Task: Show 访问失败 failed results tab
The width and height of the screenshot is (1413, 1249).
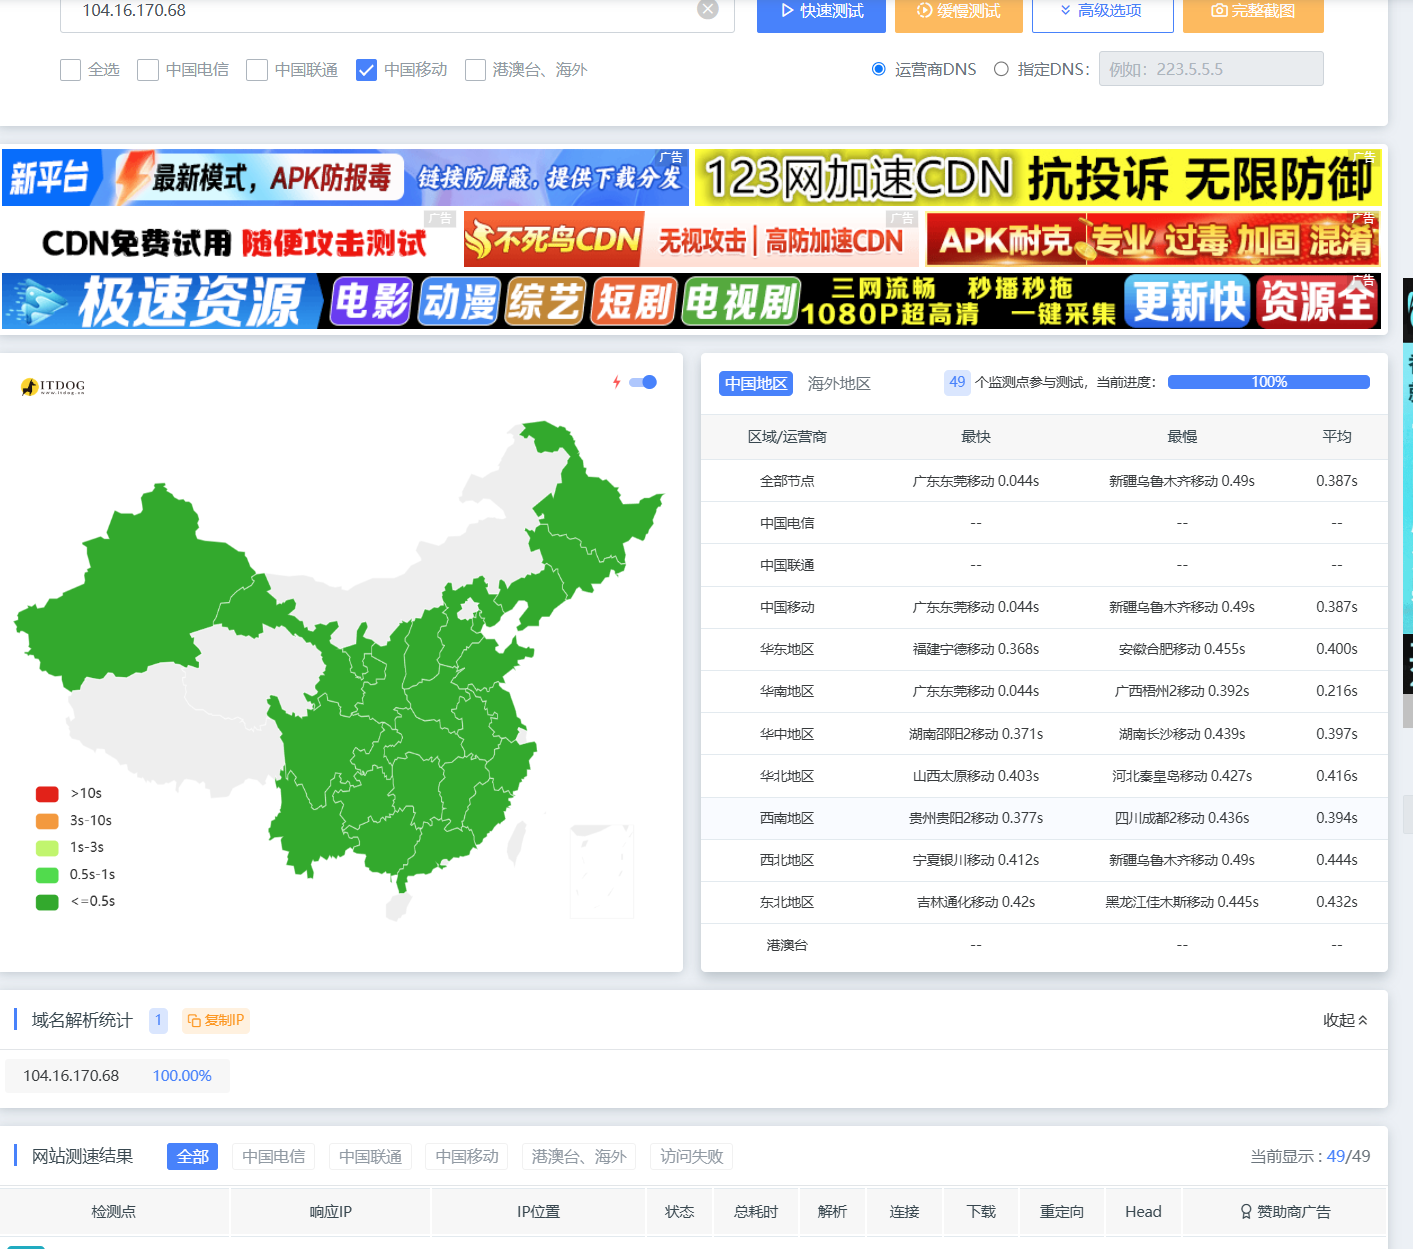Action: click(691, 1156)
